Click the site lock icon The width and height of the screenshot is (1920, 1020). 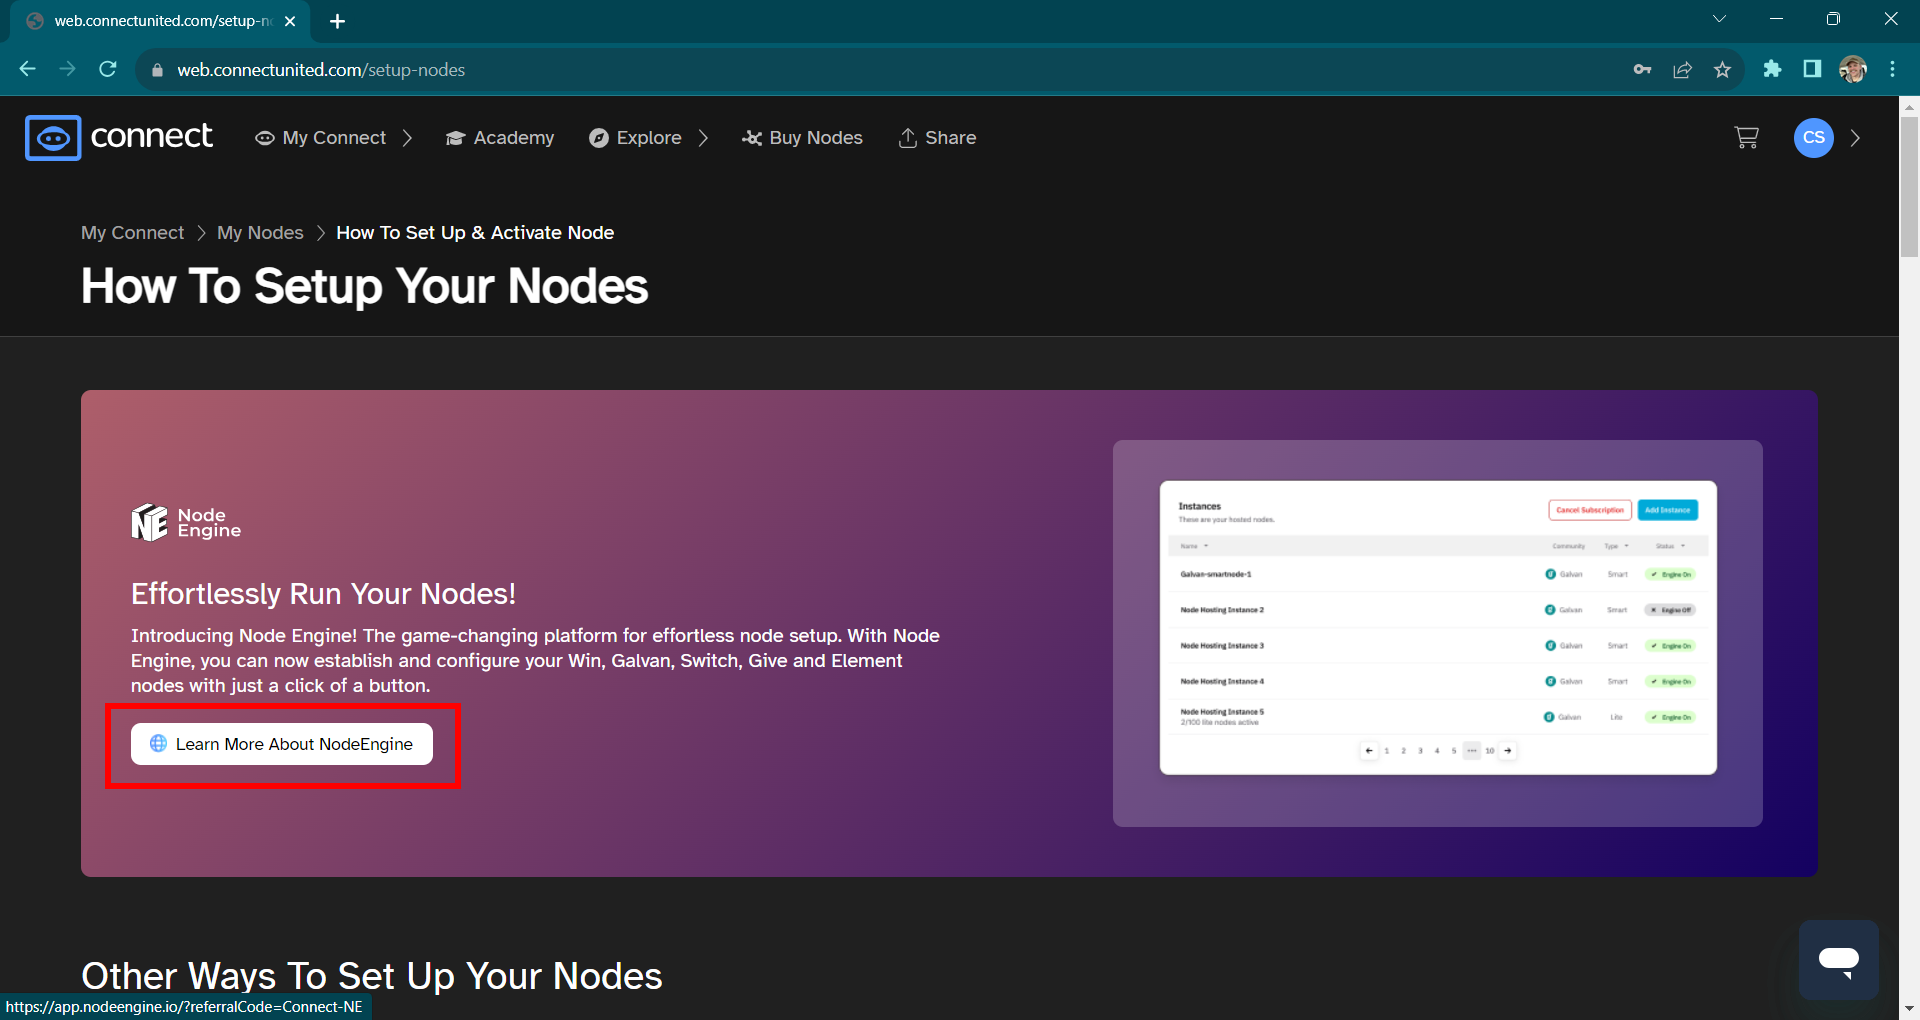[x=156, y=70]
